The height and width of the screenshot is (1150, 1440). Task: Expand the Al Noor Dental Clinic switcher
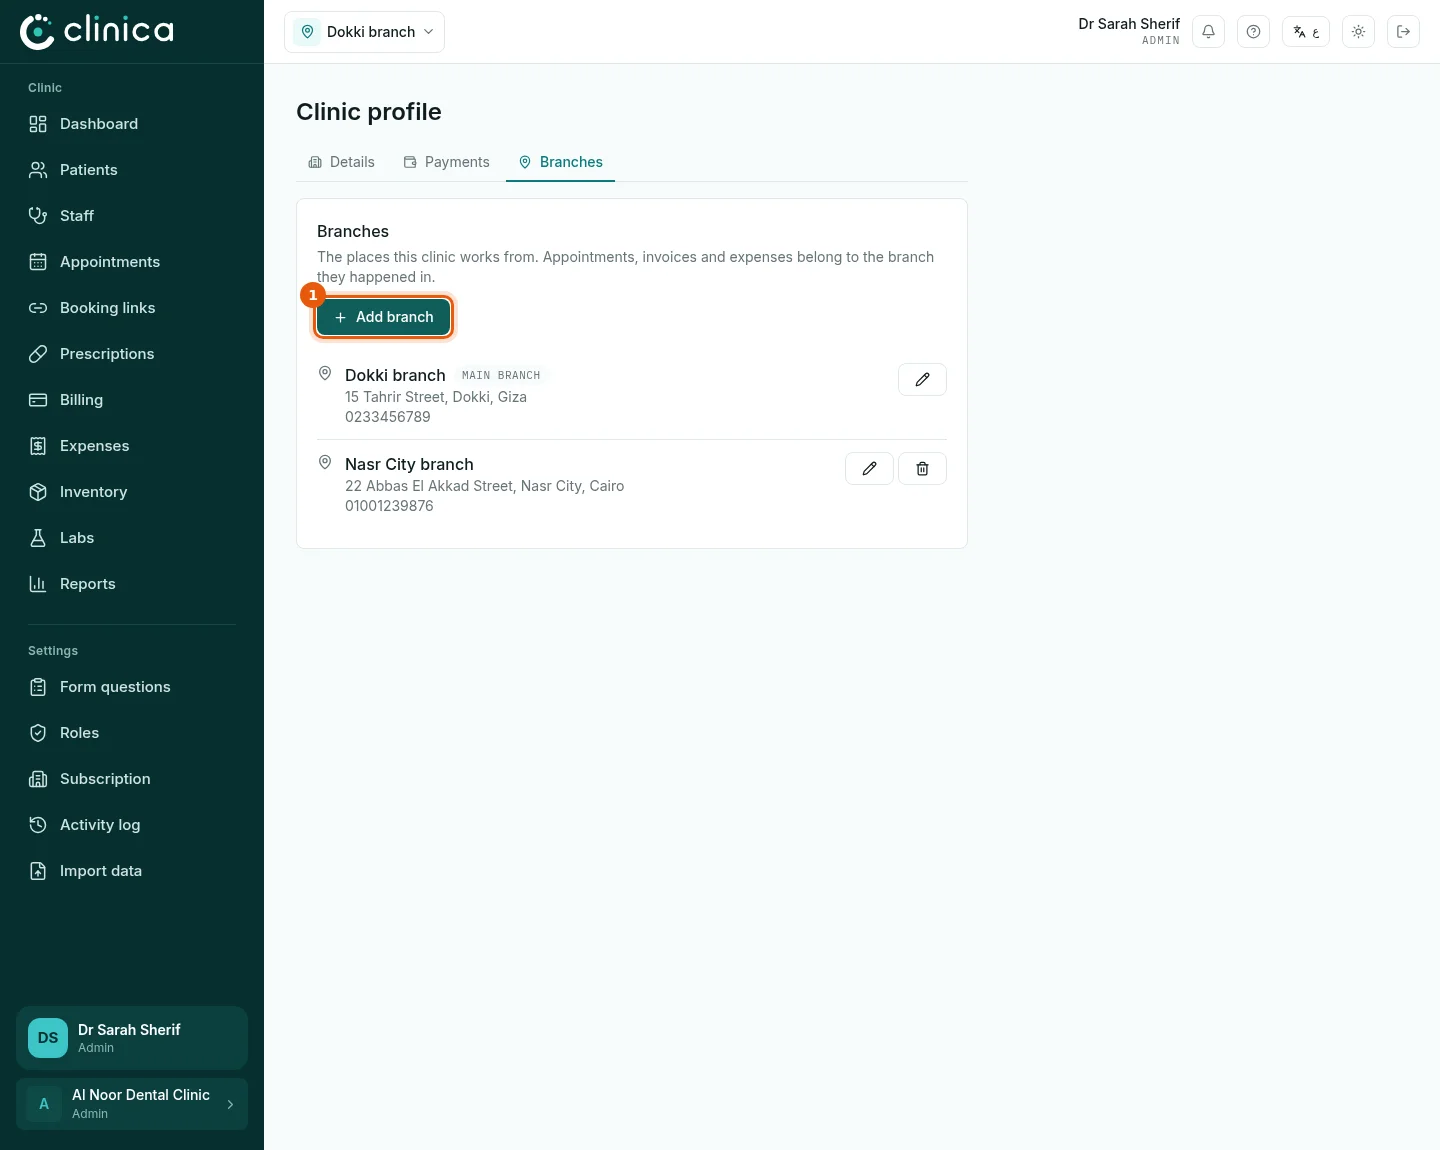[x=132, y=1104]
